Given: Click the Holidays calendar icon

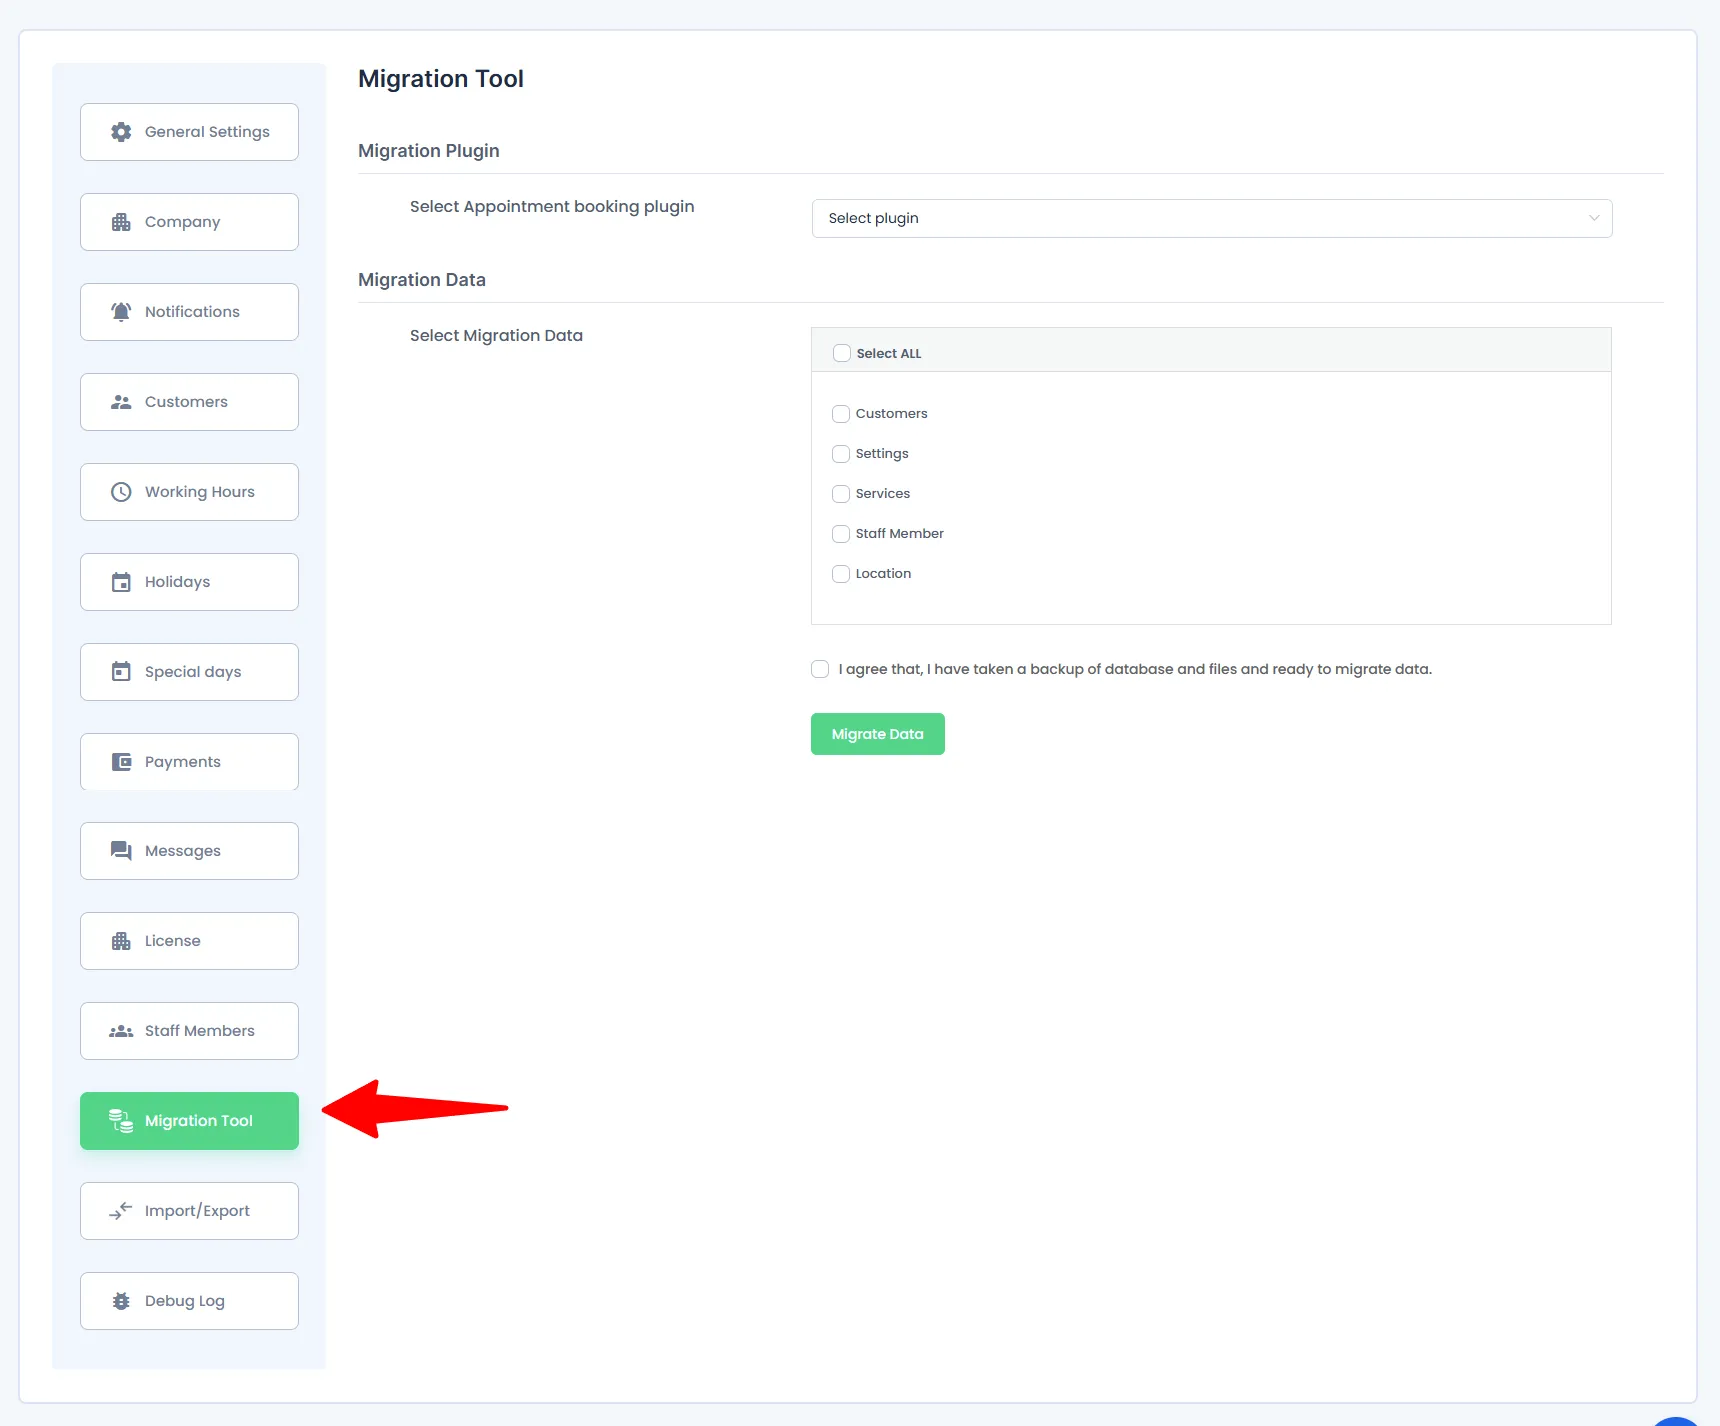Looking at the screenshot, I should tap(121, 582).
